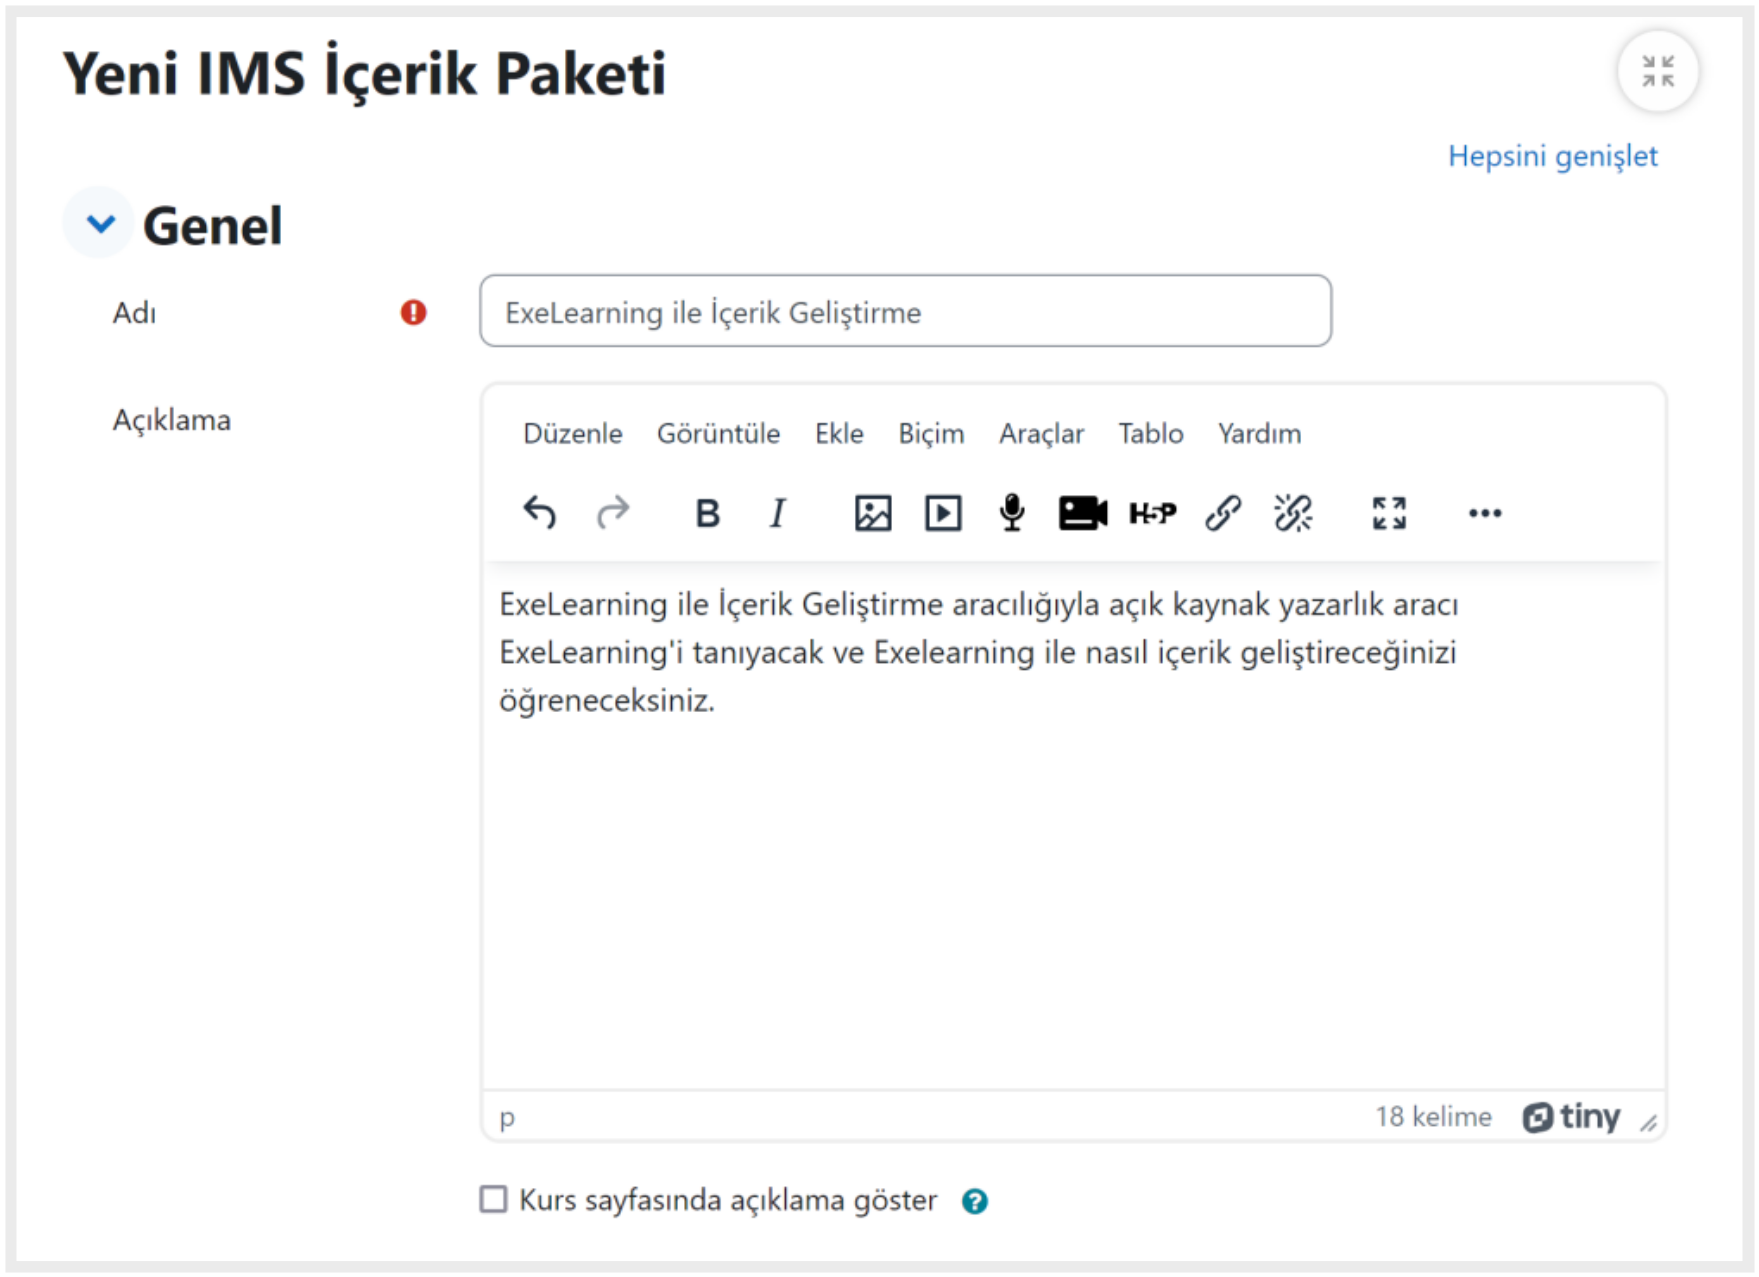Click the 'p' element path in the status bar
Viewport: 1759px width, 1277px height.
(507, 1118)
